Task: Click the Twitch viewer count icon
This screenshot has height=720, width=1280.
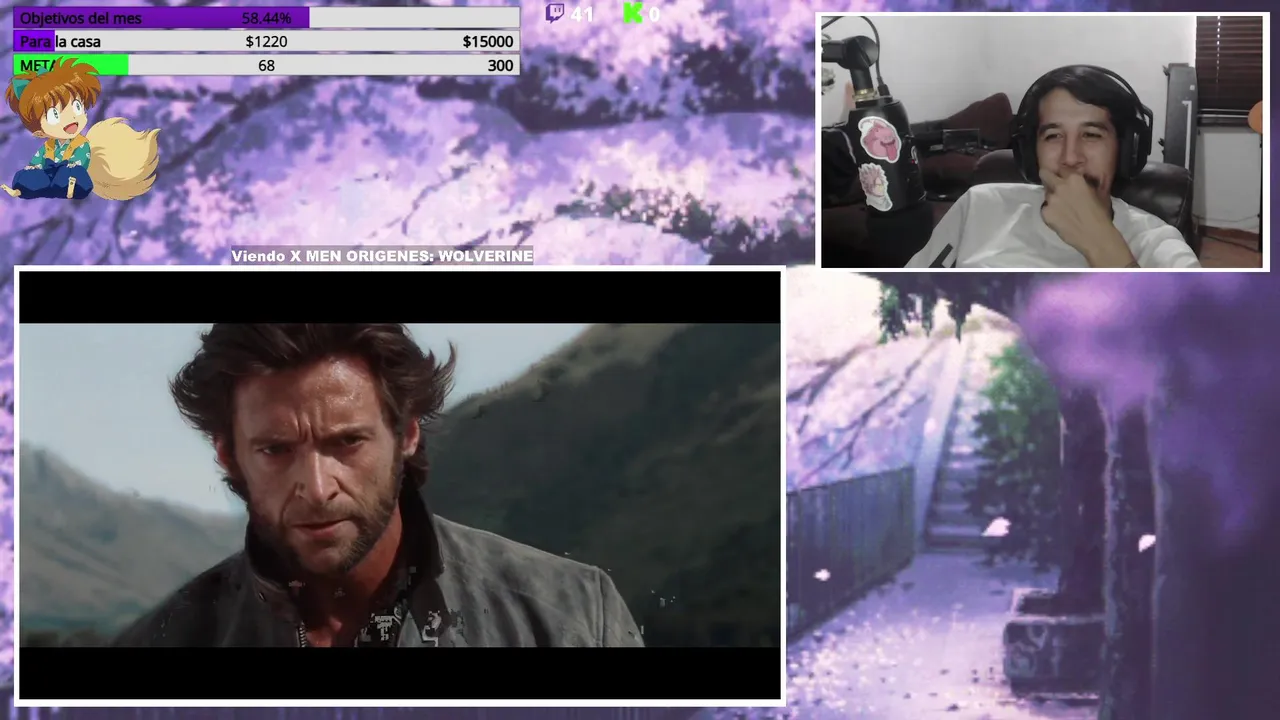Action: point(554,13)
